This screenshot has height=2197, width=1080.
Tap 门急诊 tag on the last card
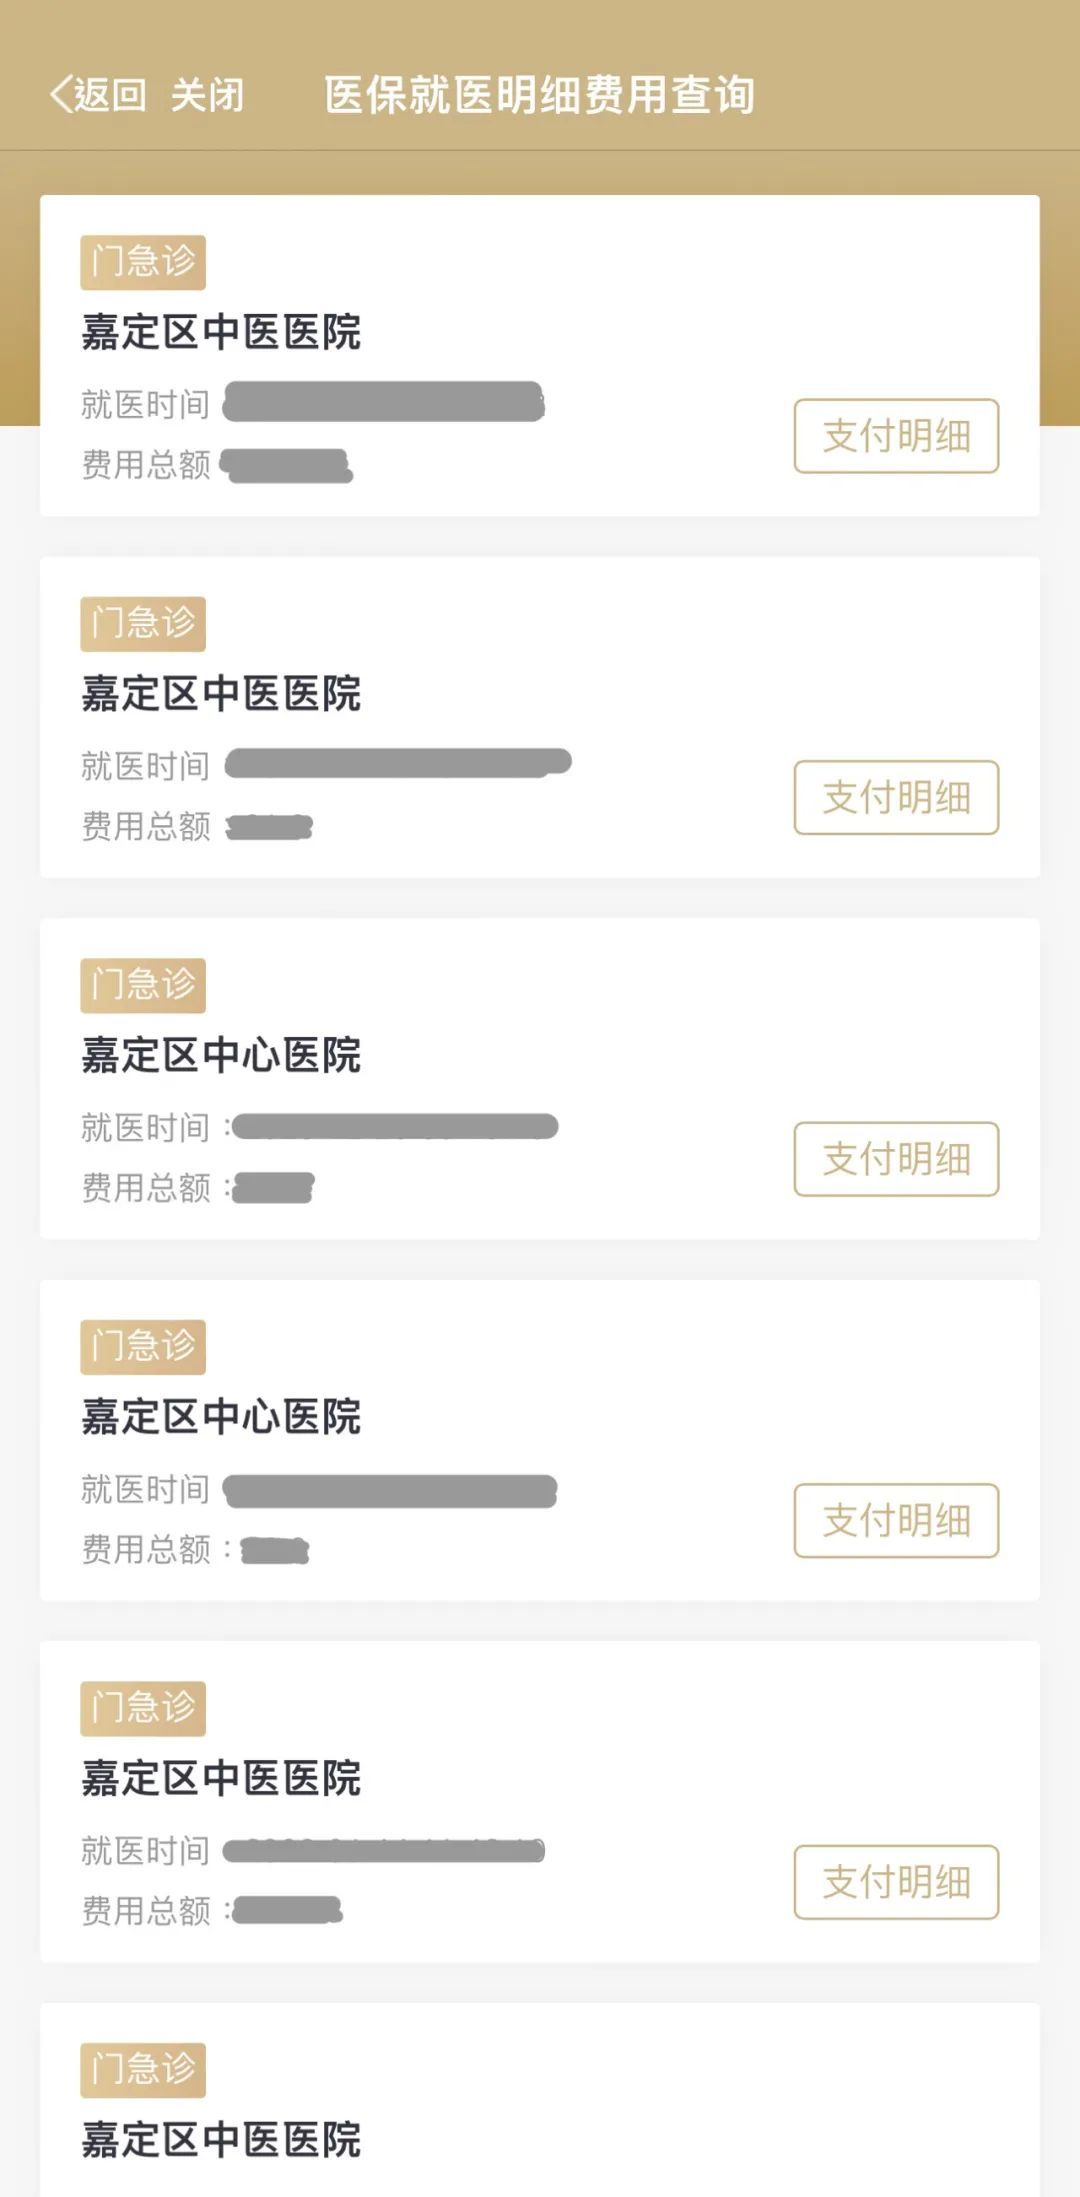point(143,2069)
